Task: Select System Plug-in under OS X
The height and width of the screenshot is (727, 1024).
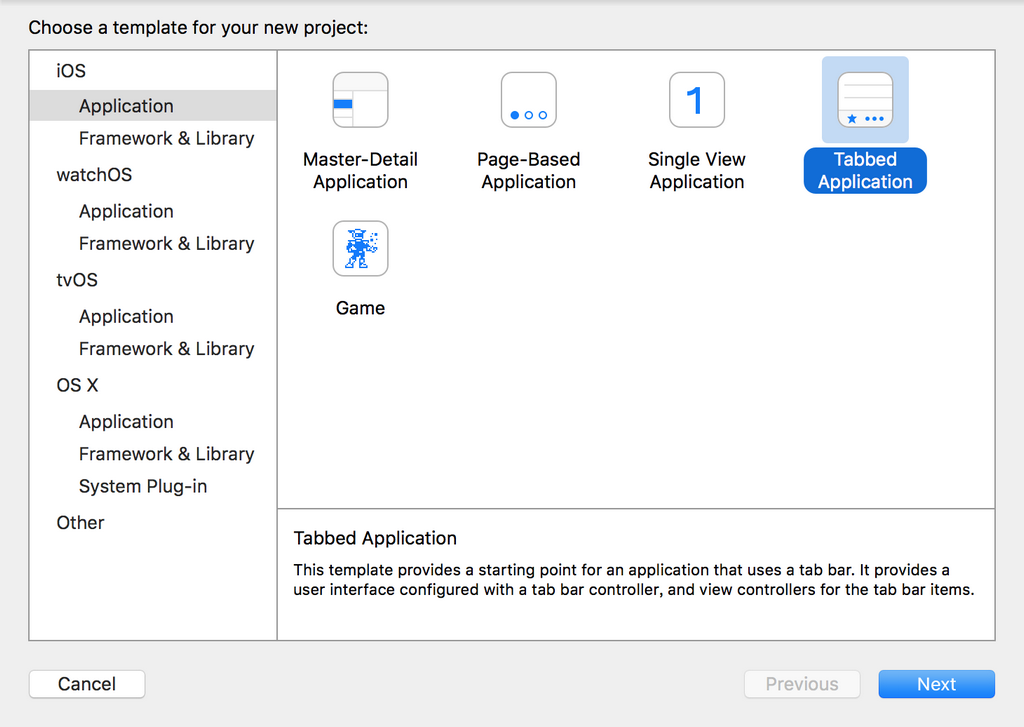Action: 143,486
